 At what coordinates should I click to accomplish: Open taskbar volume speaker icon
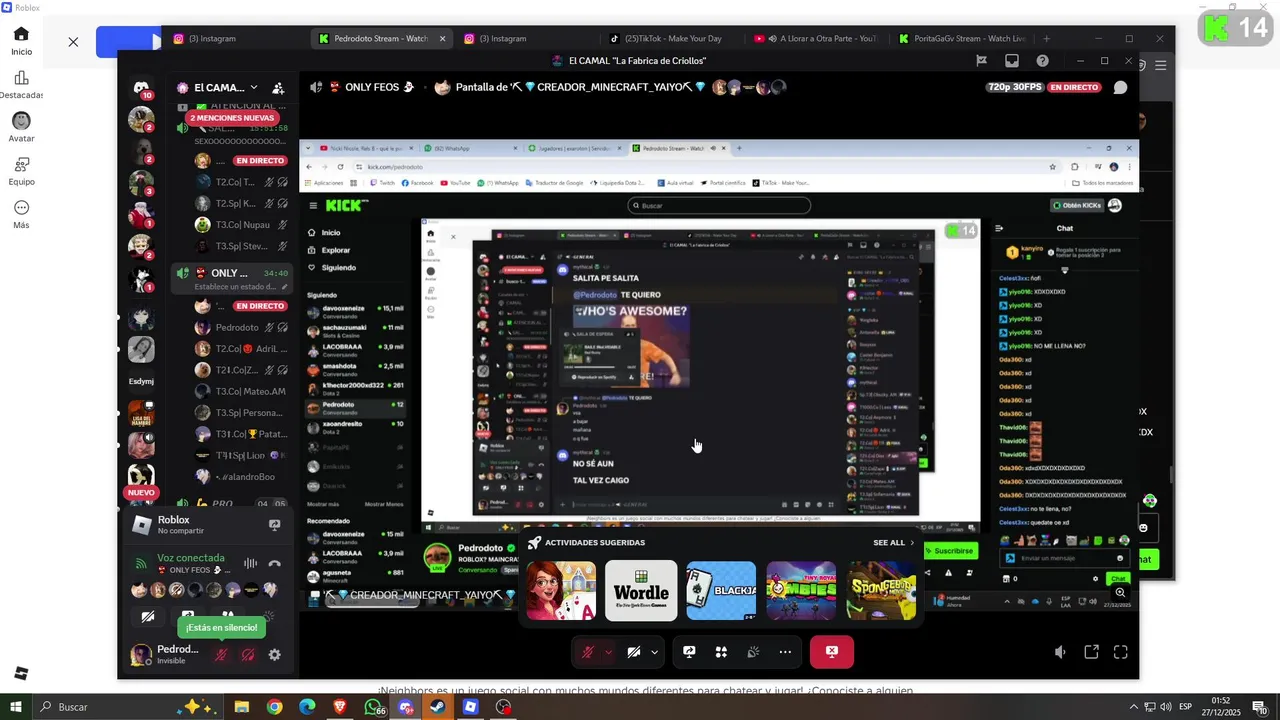click(1165, 707)
